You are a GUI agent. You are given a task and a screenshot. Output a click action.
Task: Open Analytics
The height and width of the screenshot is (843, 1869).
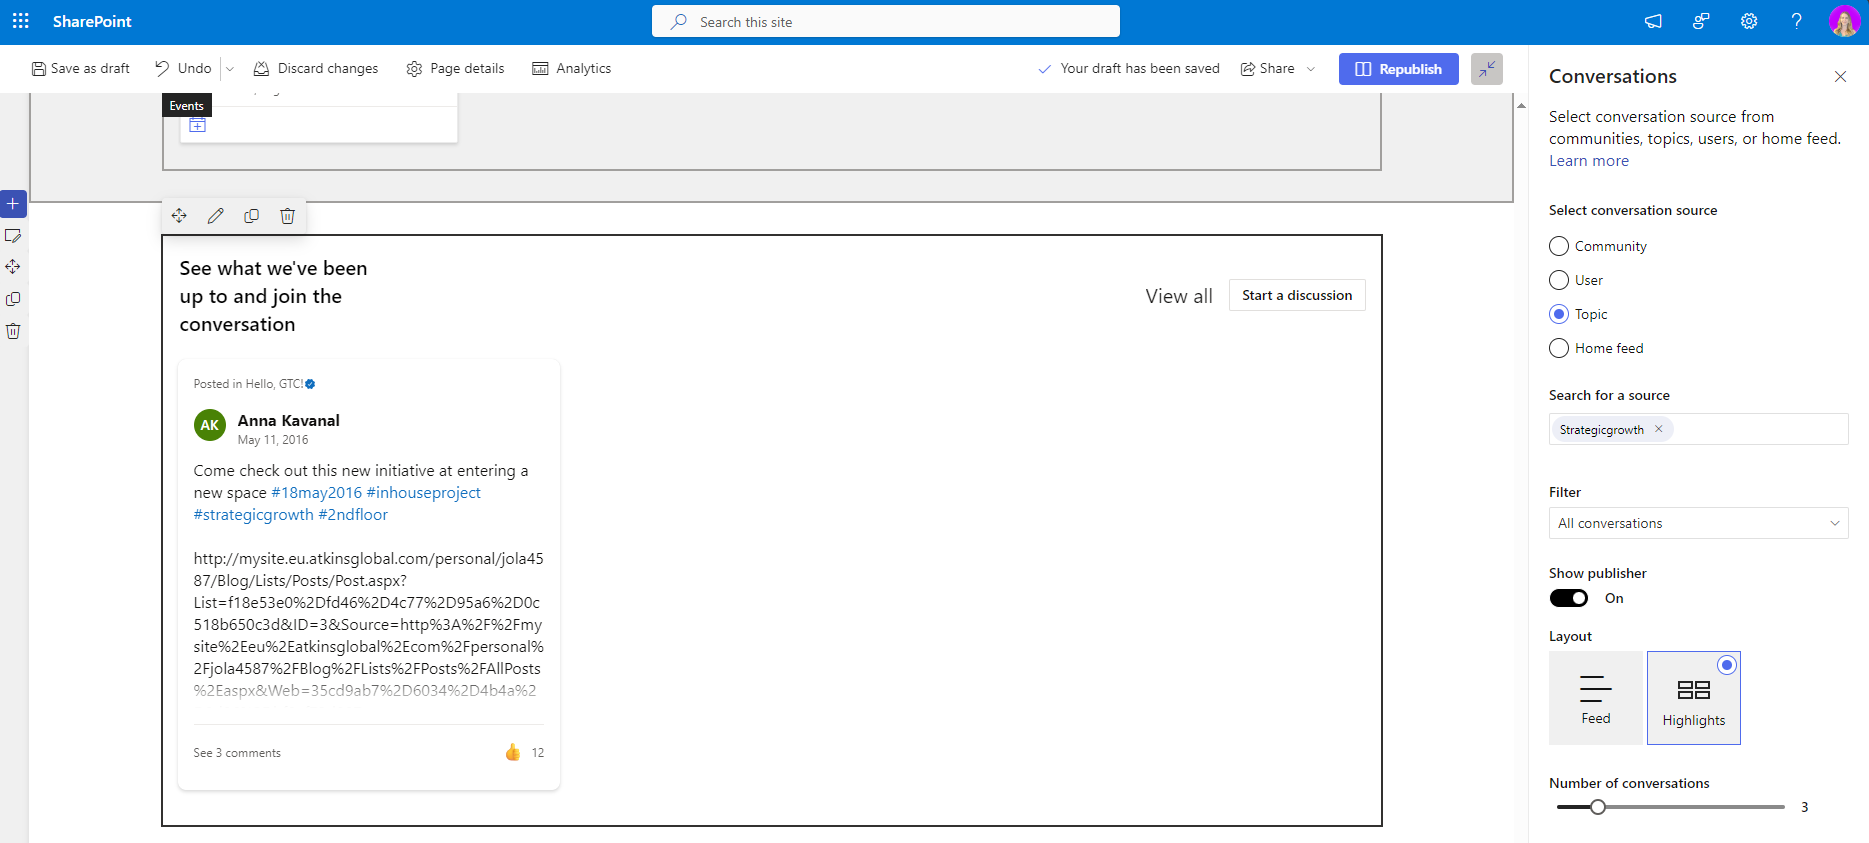point(572,69)
